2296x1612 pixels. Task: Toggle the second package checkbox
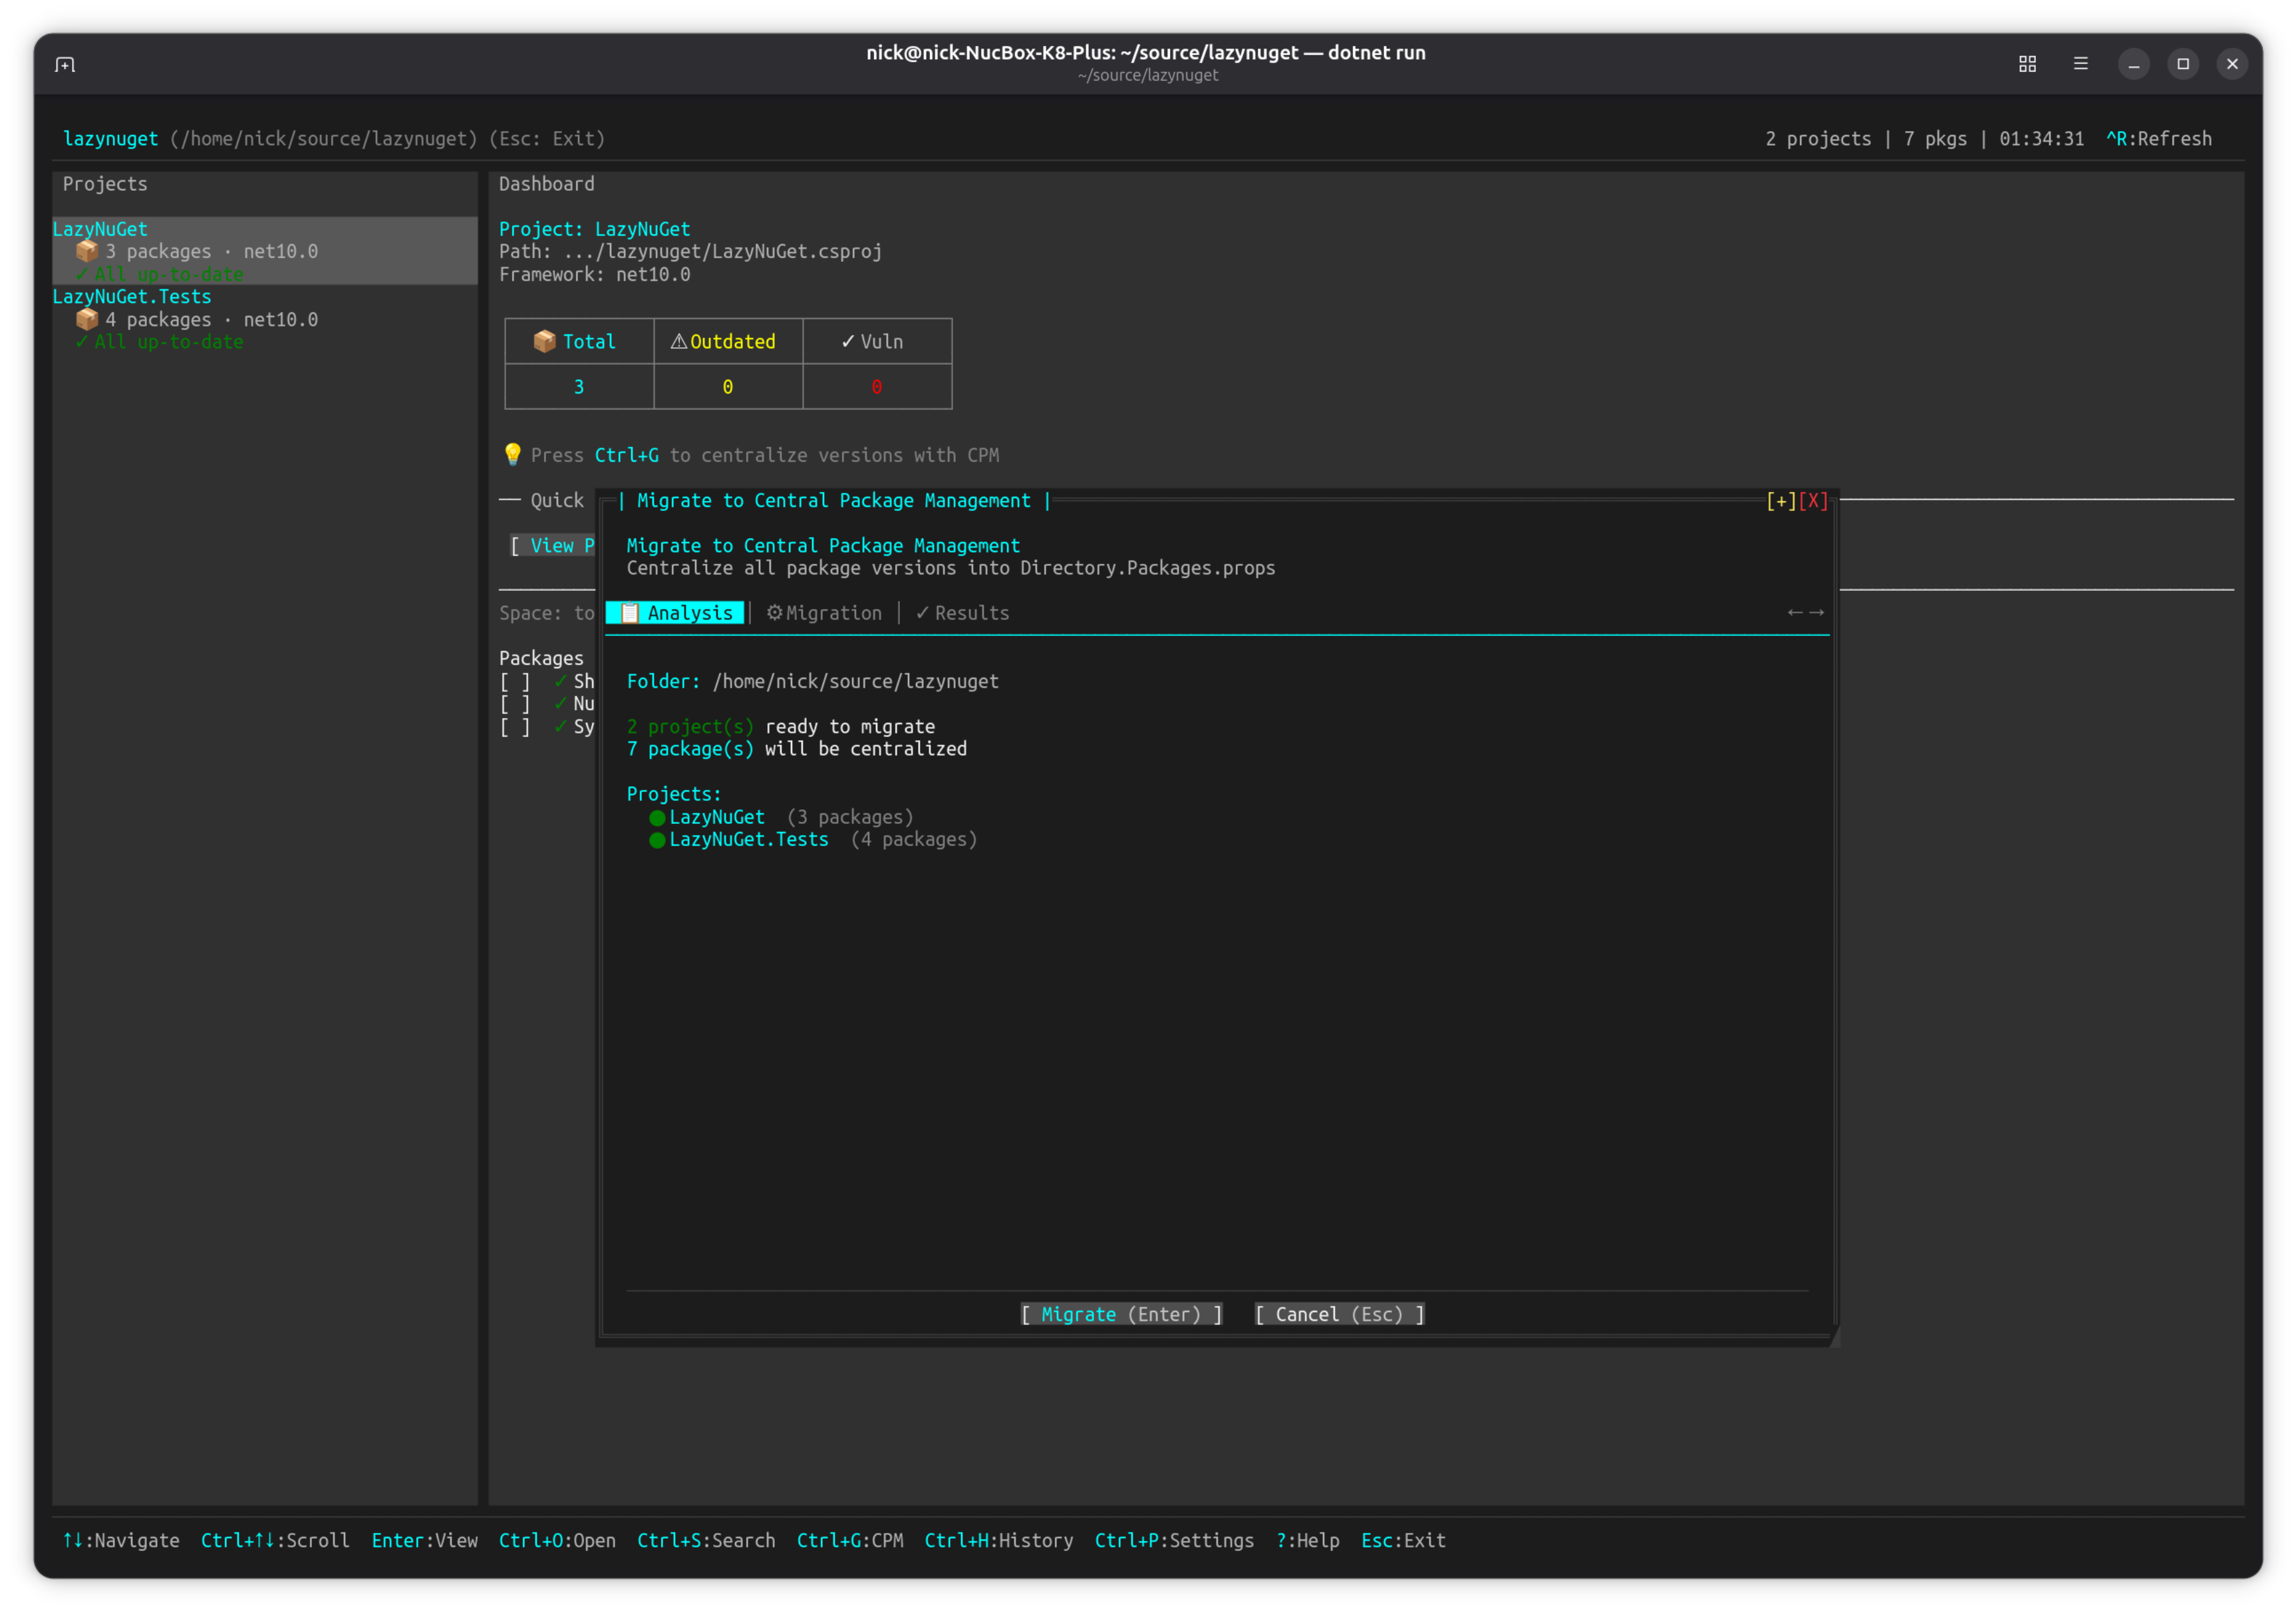tap(515, 704)
